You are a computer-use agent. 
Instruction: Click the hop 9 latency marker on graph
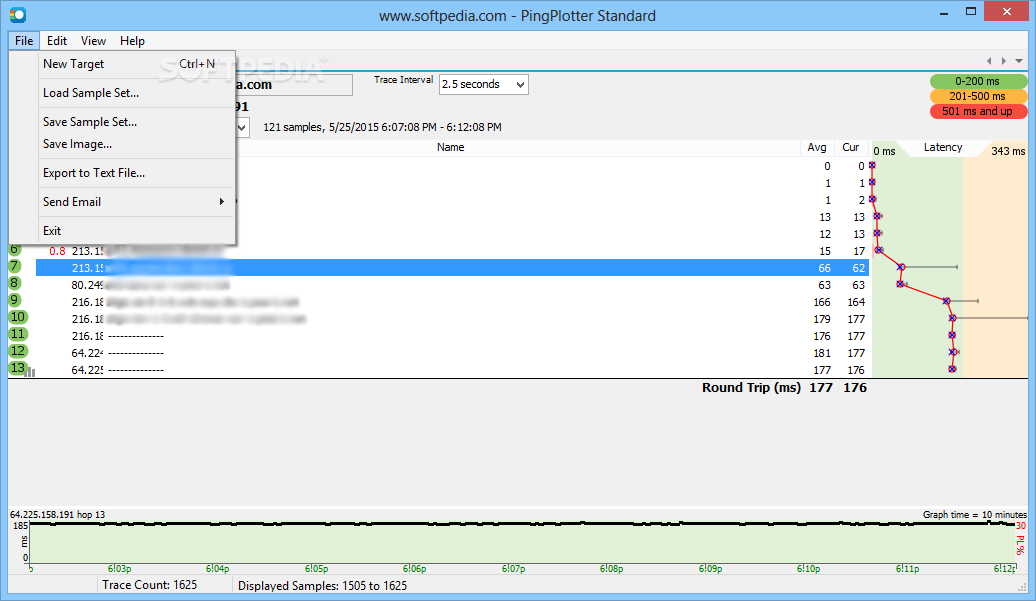point(947,301)
